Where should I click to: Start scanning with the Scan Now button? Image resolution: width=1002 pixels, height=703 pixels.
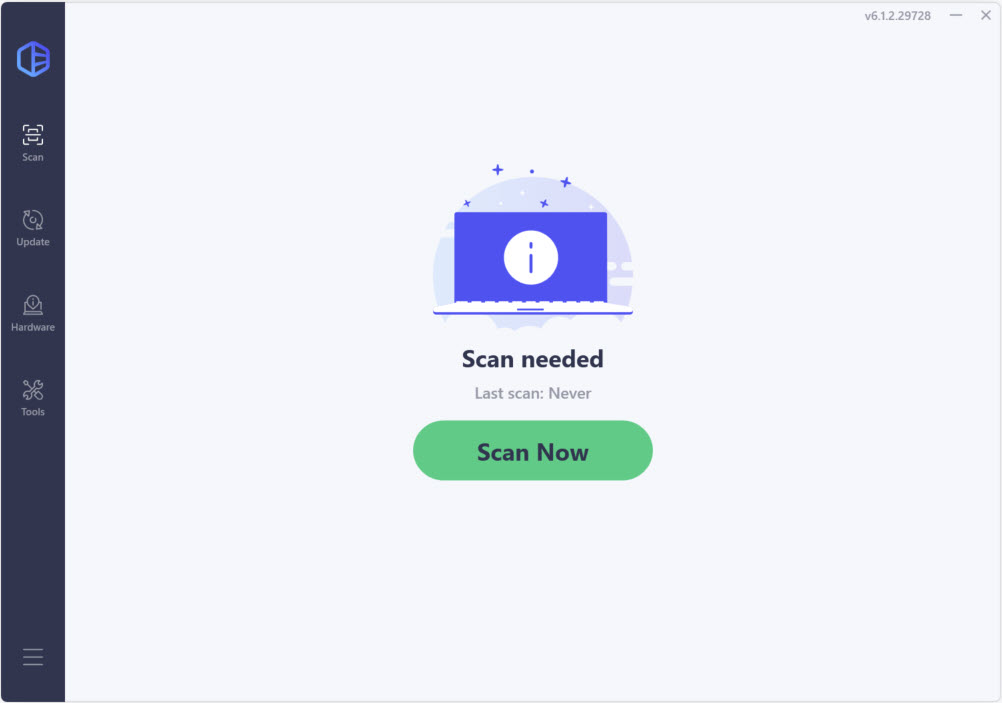click(532, 451)
